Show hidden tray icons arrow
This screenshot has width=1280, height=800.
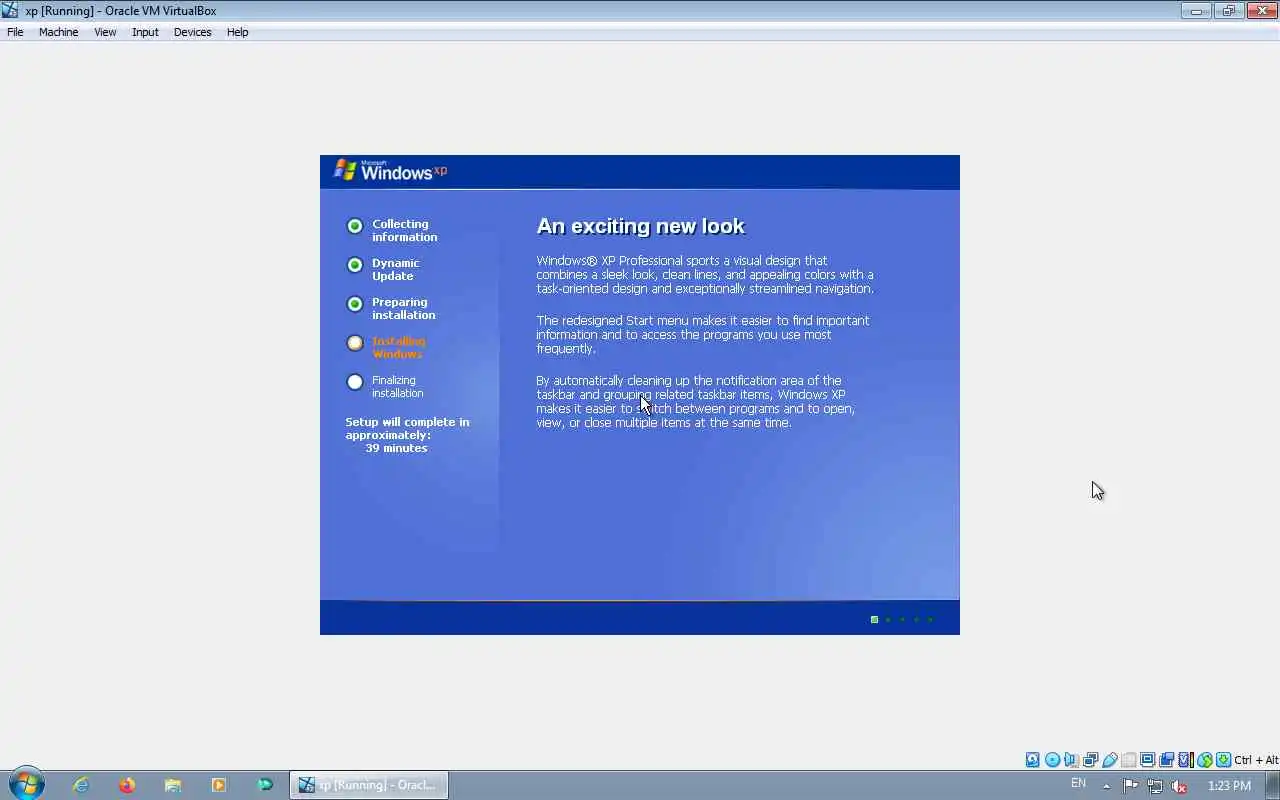click(1106, 786)
